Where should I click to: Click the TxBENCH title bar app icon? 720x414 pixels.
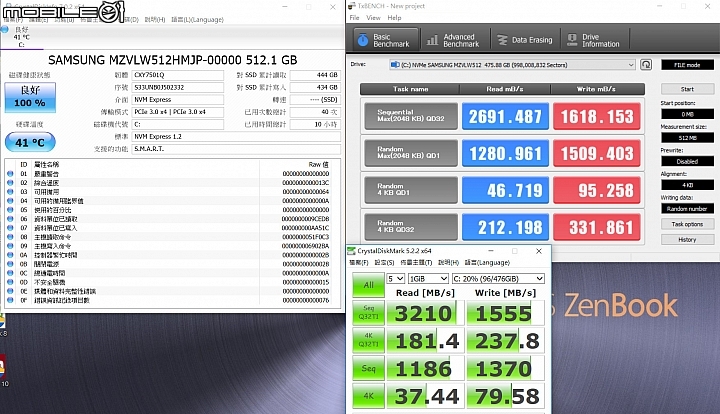tap(352, 6)
